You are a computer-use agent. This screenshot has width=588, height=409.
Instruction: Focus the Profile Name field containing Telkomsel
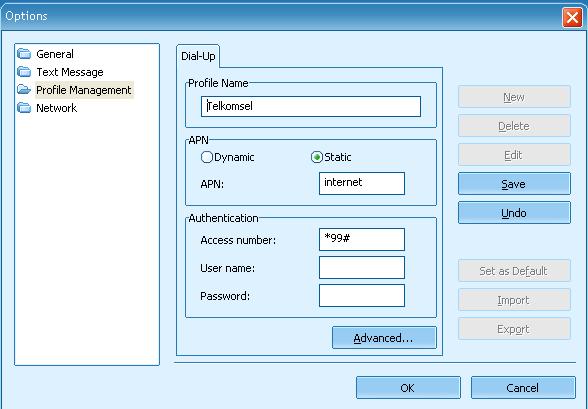311,106
